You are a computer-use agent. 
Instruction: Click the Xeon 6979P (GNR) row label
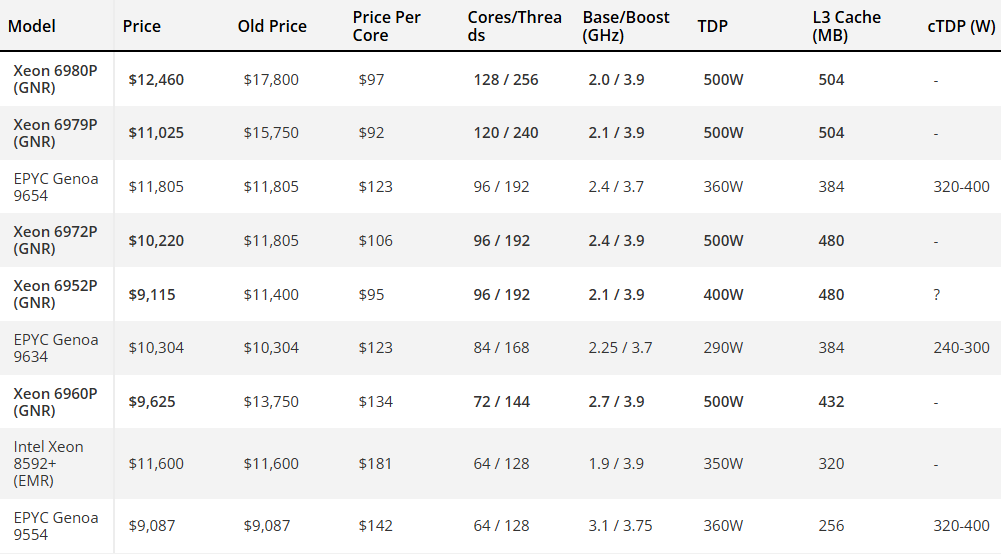click(55, 133)
